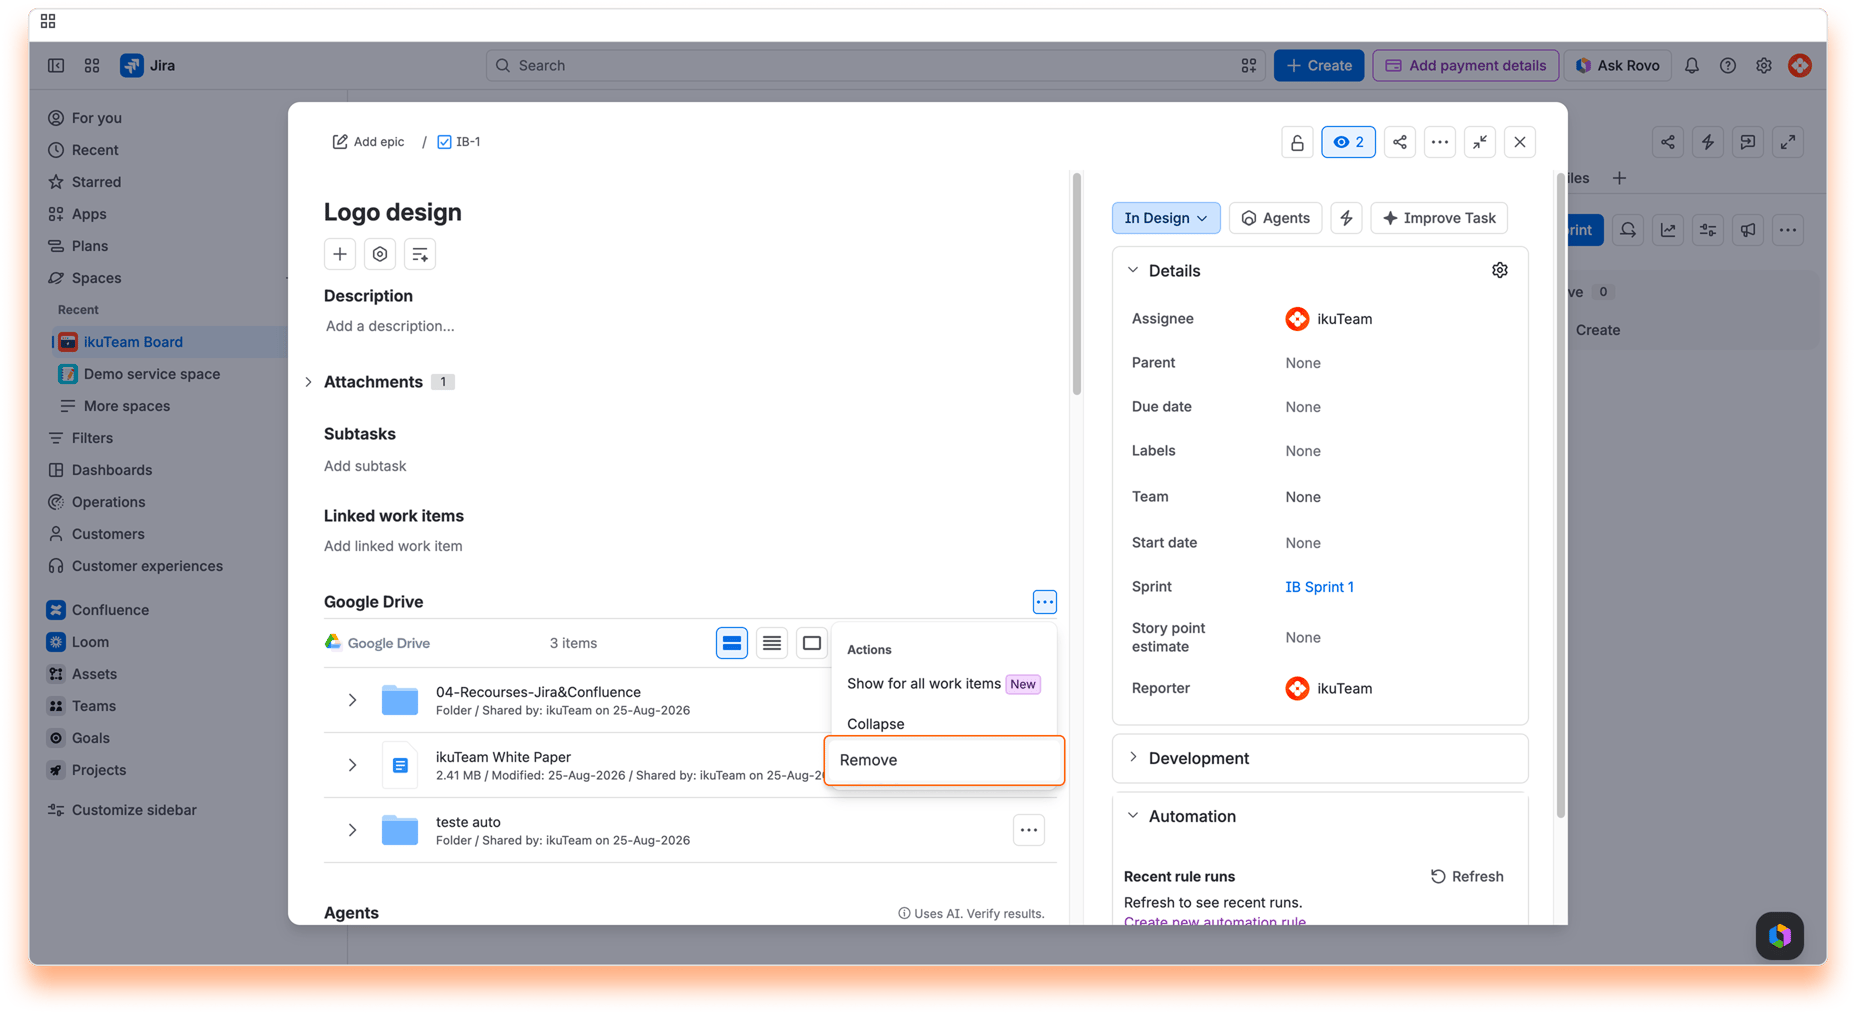1856x1014 pixels.
Task: Select Remove from the Actions menu
Action: (x=944, y=760)
